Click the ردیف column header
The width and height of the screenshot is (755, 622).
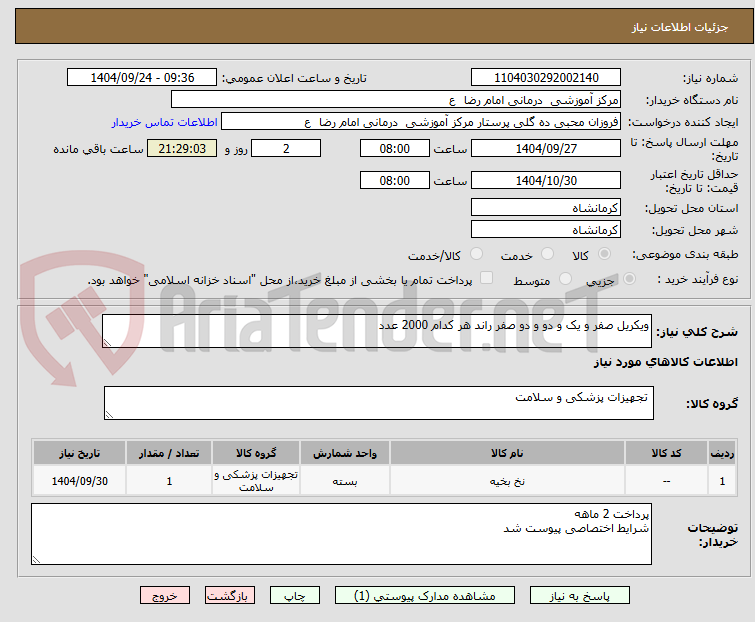coord(722,453)
